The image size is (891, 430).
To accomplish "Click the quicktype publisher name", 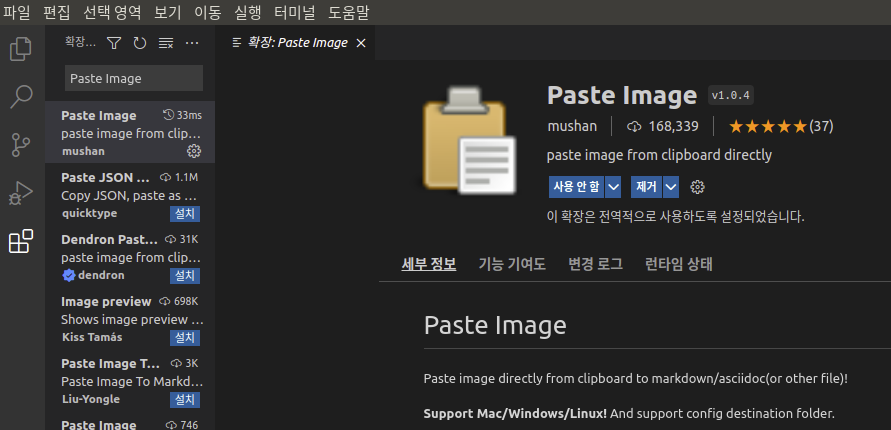I will pyautogui.click(x=89, y=213).
